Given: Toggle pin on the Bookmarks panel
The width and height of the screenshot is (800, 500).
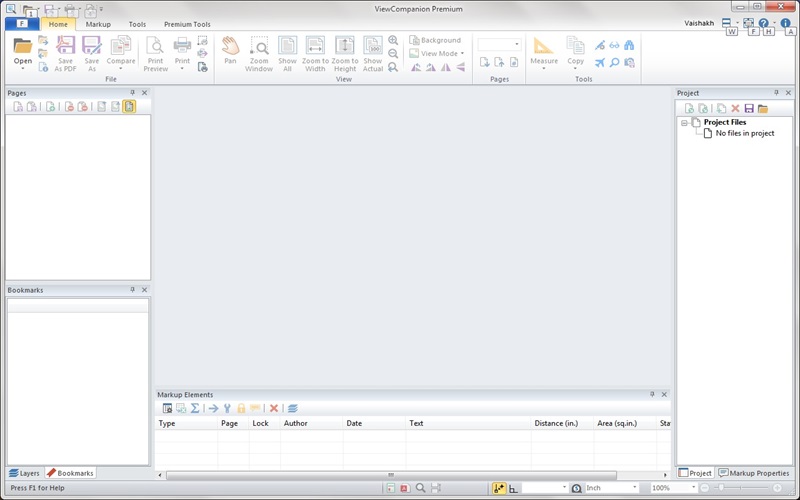Looking at the screenshot, I should click(132, 290).
